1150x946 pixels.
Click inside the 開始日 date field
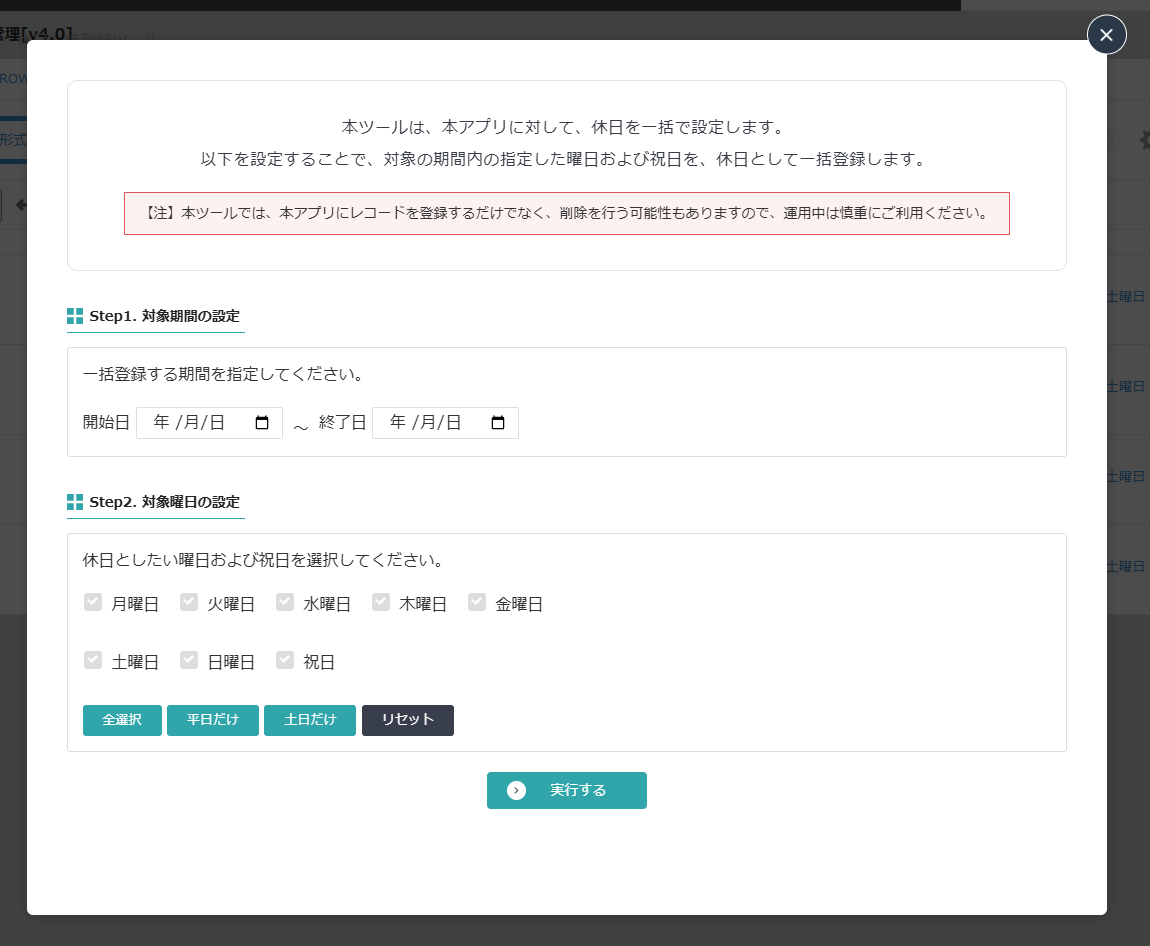point(195,423)
